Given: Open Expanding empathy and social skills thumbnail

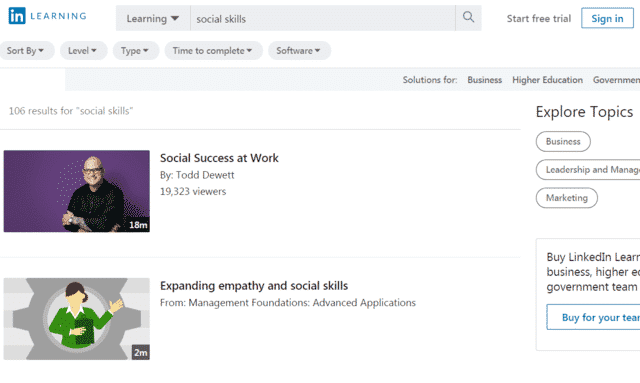Looking at the screenshot, I should point(77,319).
